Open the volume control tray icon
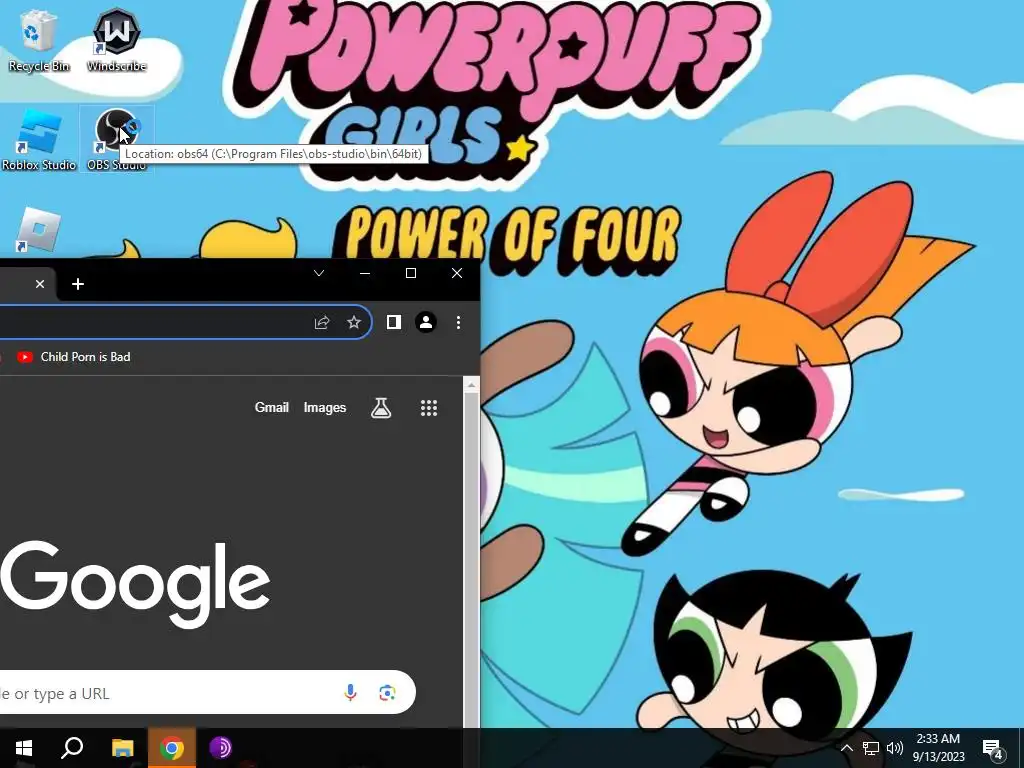 895,748
